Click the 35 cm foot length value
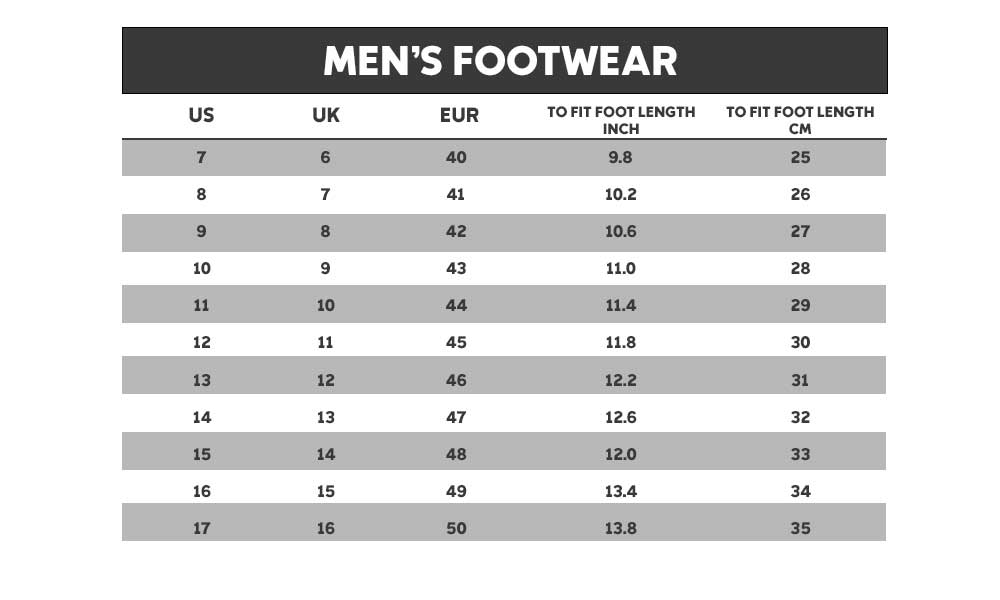1000x600 pixels. click(x=800, y=528)
